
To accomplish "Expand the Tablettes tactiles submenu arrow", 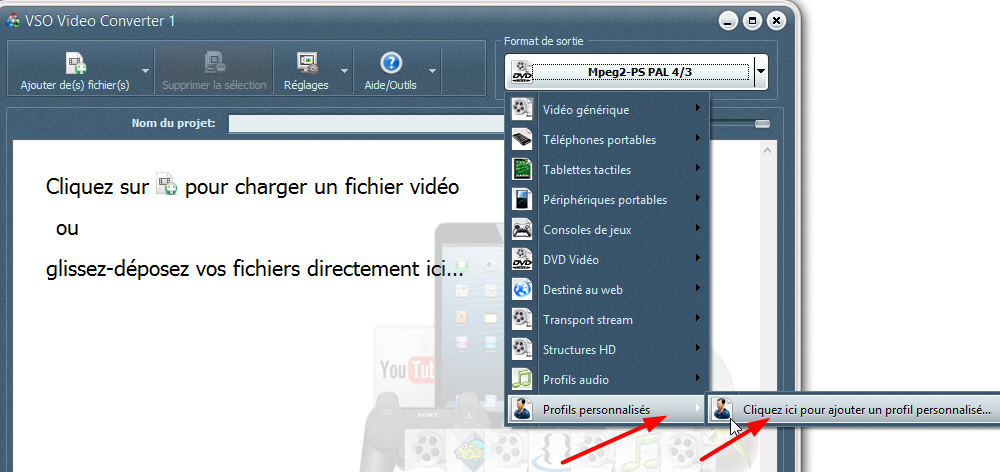I will 698,168.
